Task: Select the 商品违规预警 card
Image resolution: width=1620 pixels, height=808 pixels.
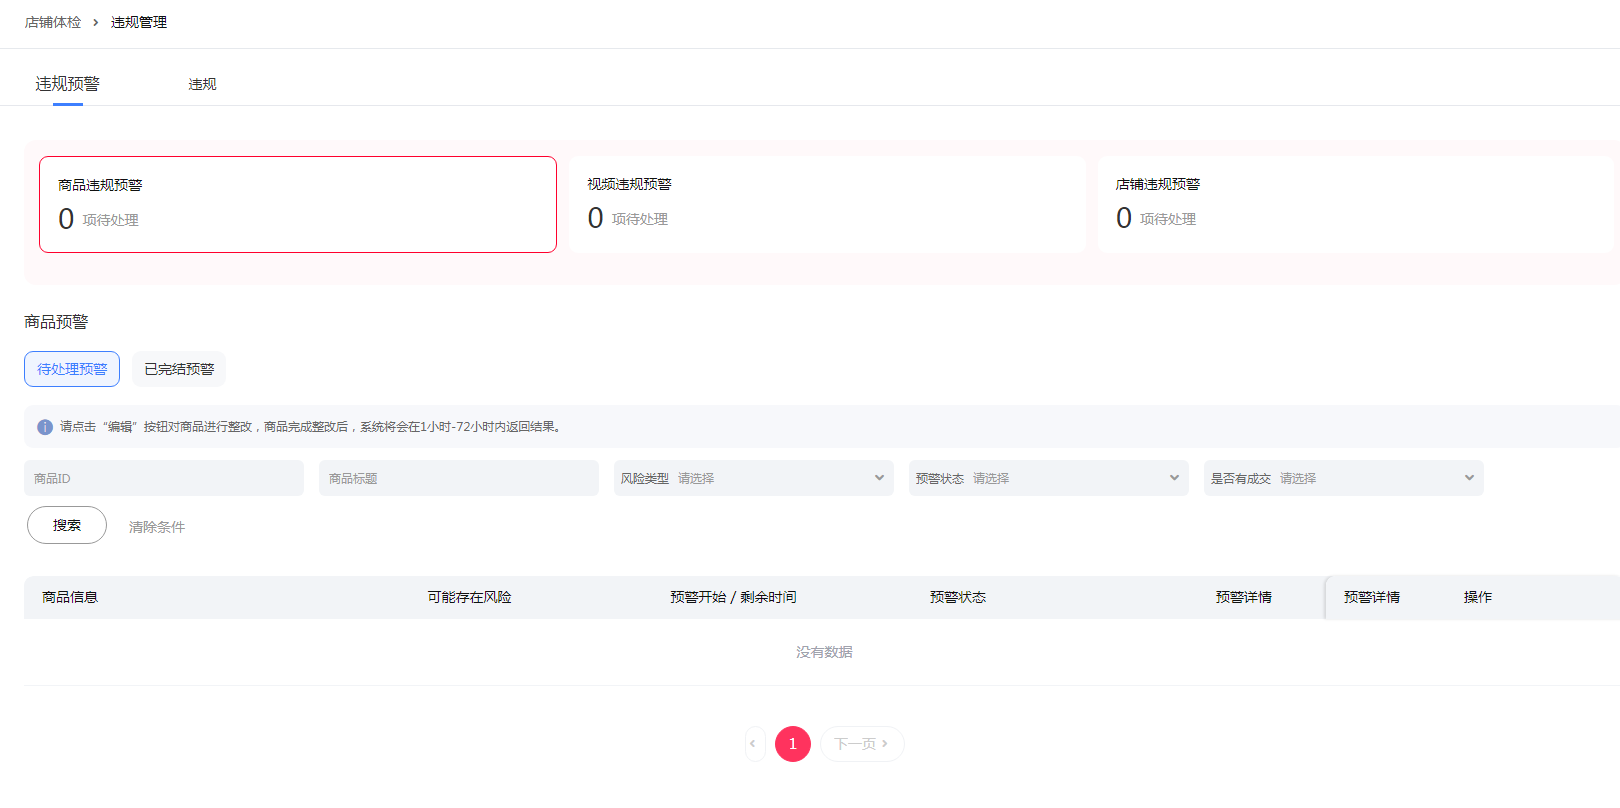Action: [298, 204]
